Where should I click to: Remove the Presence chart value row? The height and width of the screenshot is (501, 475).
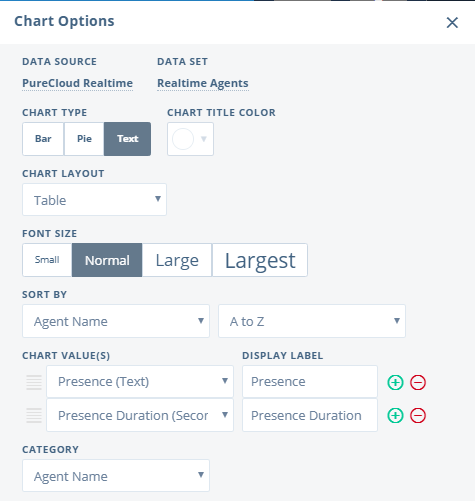[x=418, y=382]
